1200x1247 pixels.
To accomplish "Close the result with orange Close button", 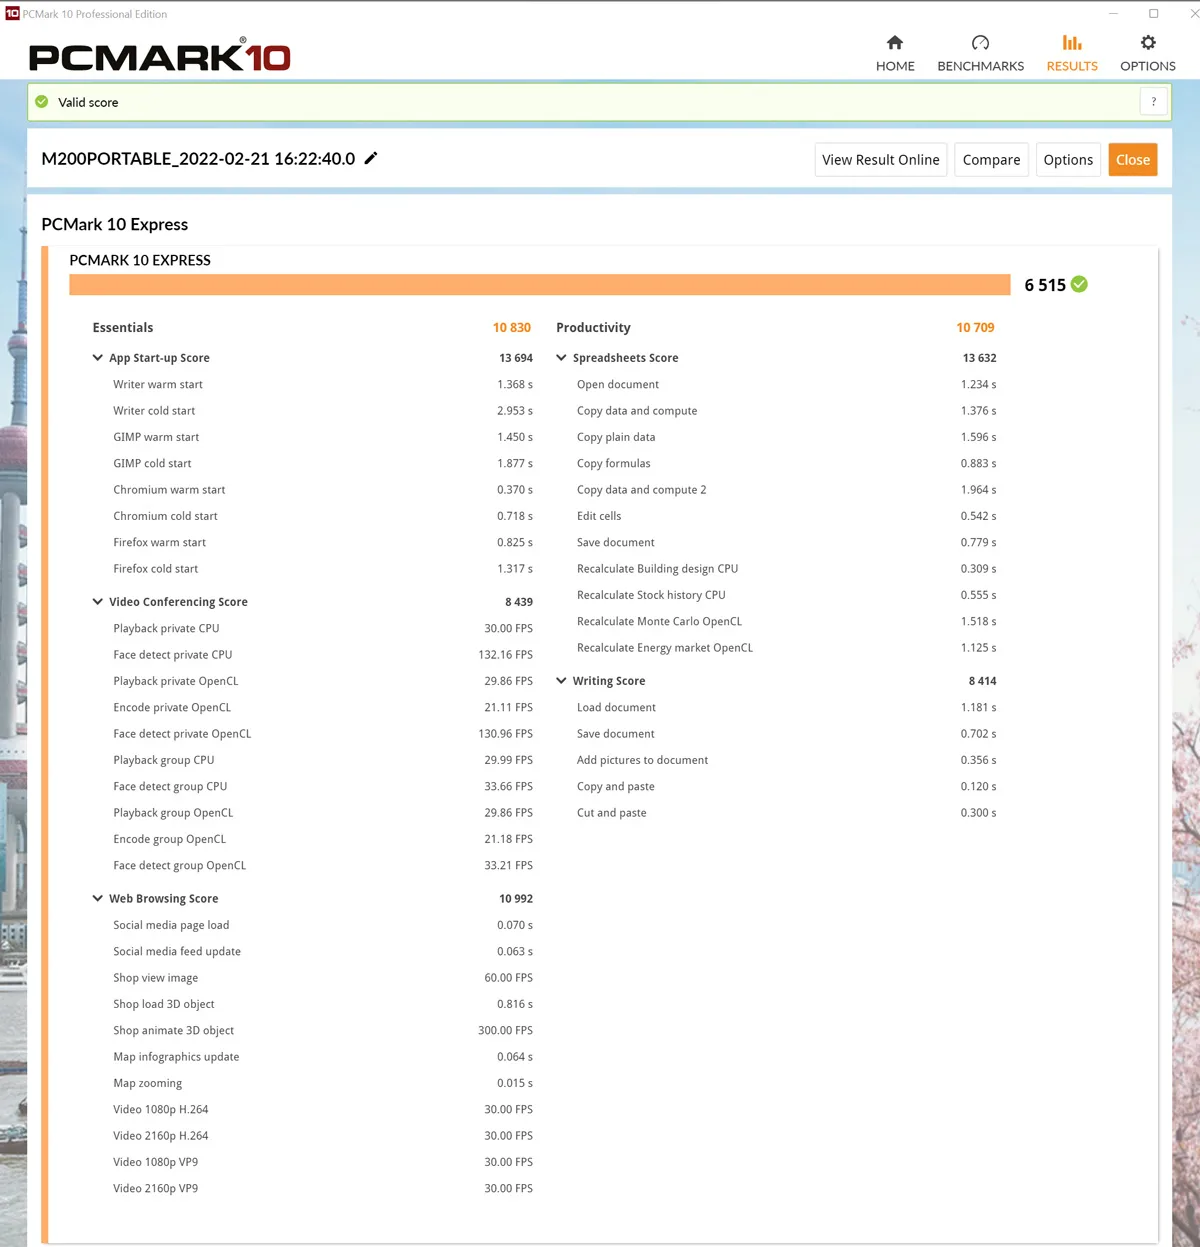I will [x=1133, y=160].
